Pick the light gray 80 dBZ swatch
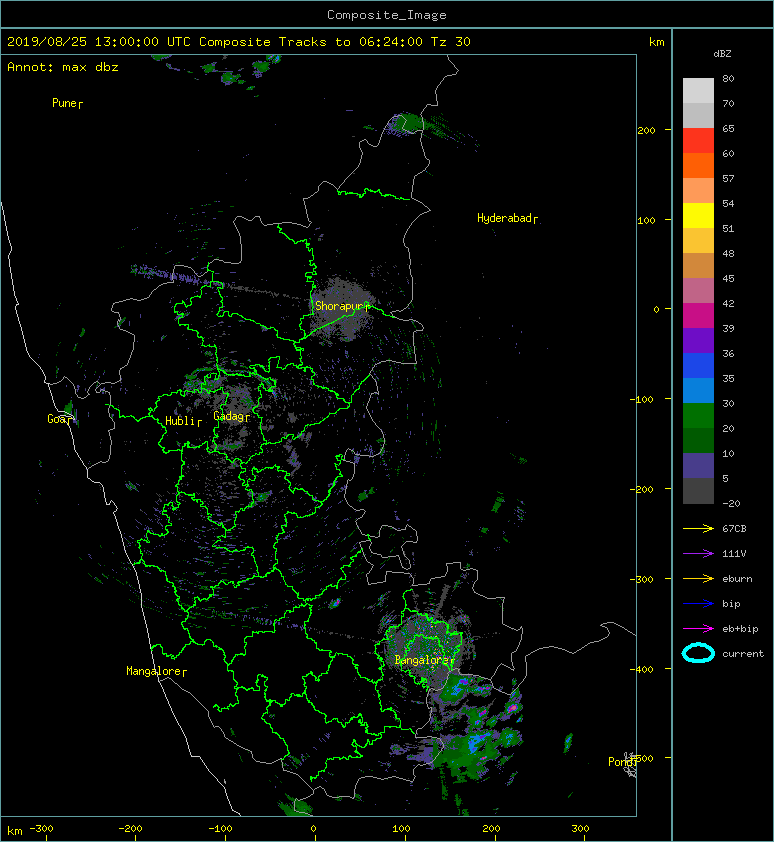774x842 pixels. 698,90
